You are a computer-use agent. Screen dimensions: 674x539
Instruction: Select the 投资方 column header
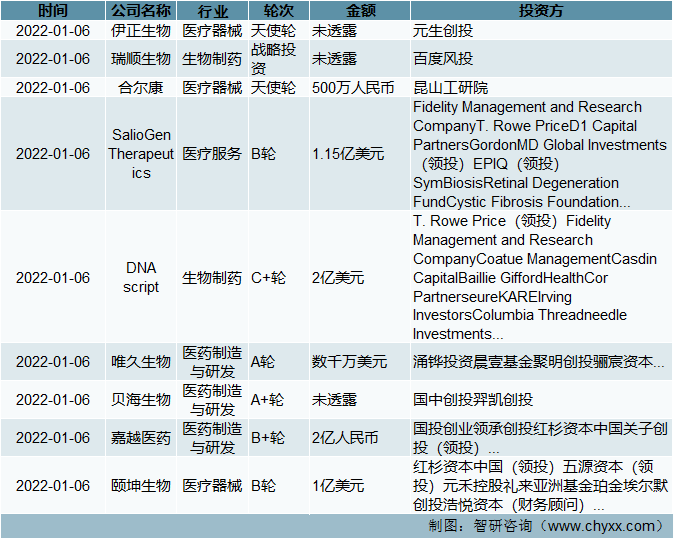tap(540, 11)
